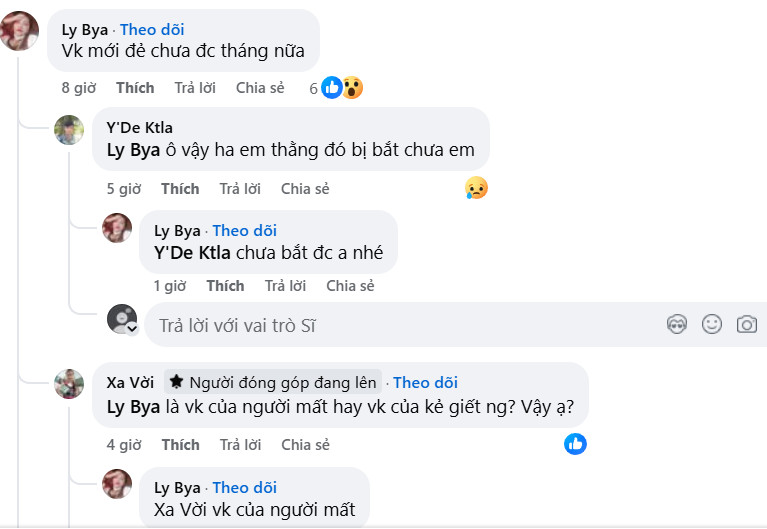Open the profile switcher arrow beside reply avatar
Viewport: 767px width, 529px height.
[x=131, y=328]
